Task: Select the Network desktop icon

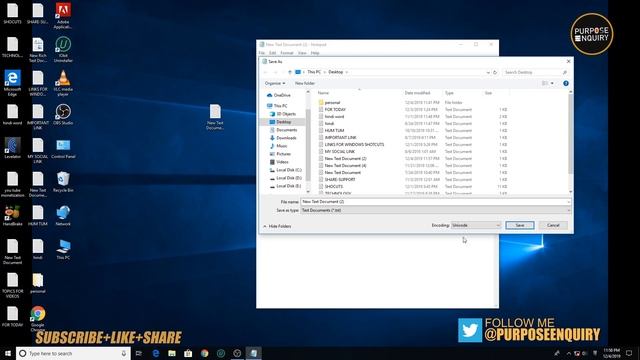Action: [63, 216]
